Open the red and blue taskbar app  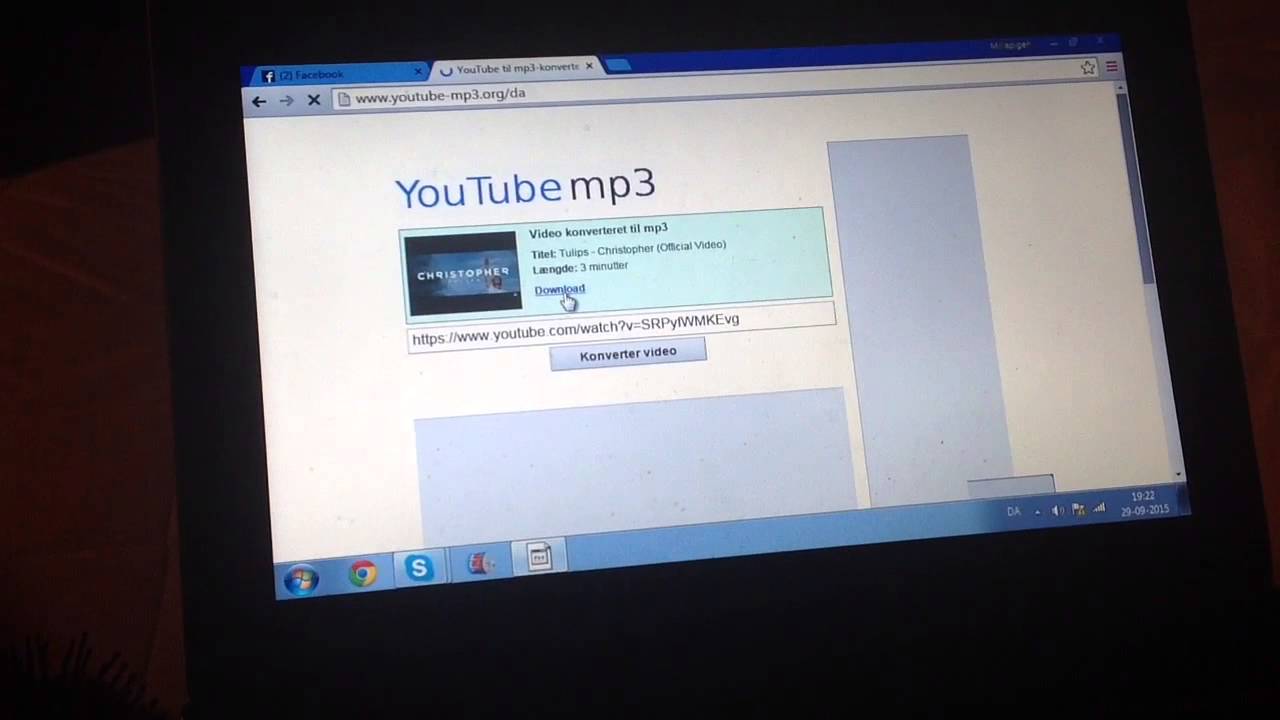point(480,563)
